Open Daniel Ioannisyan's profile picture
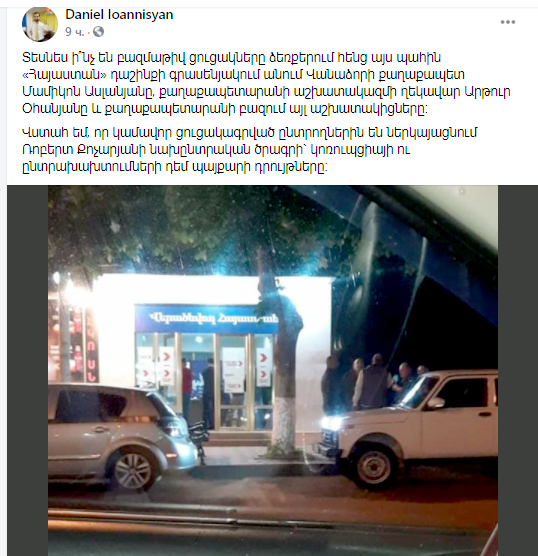The image size is (538, 556). click(x=40, y=24)
